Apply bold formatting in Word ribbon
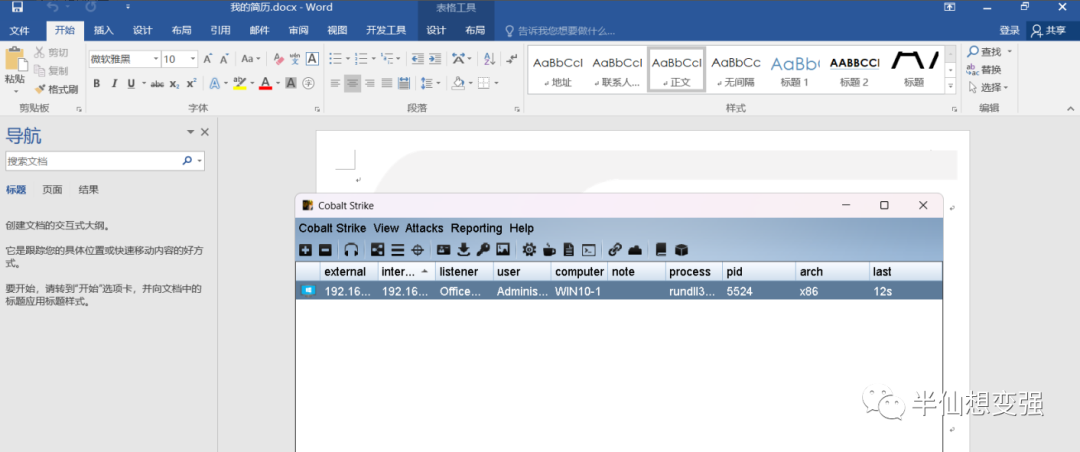The image size is (1080, 452). [x=96, y=83]
